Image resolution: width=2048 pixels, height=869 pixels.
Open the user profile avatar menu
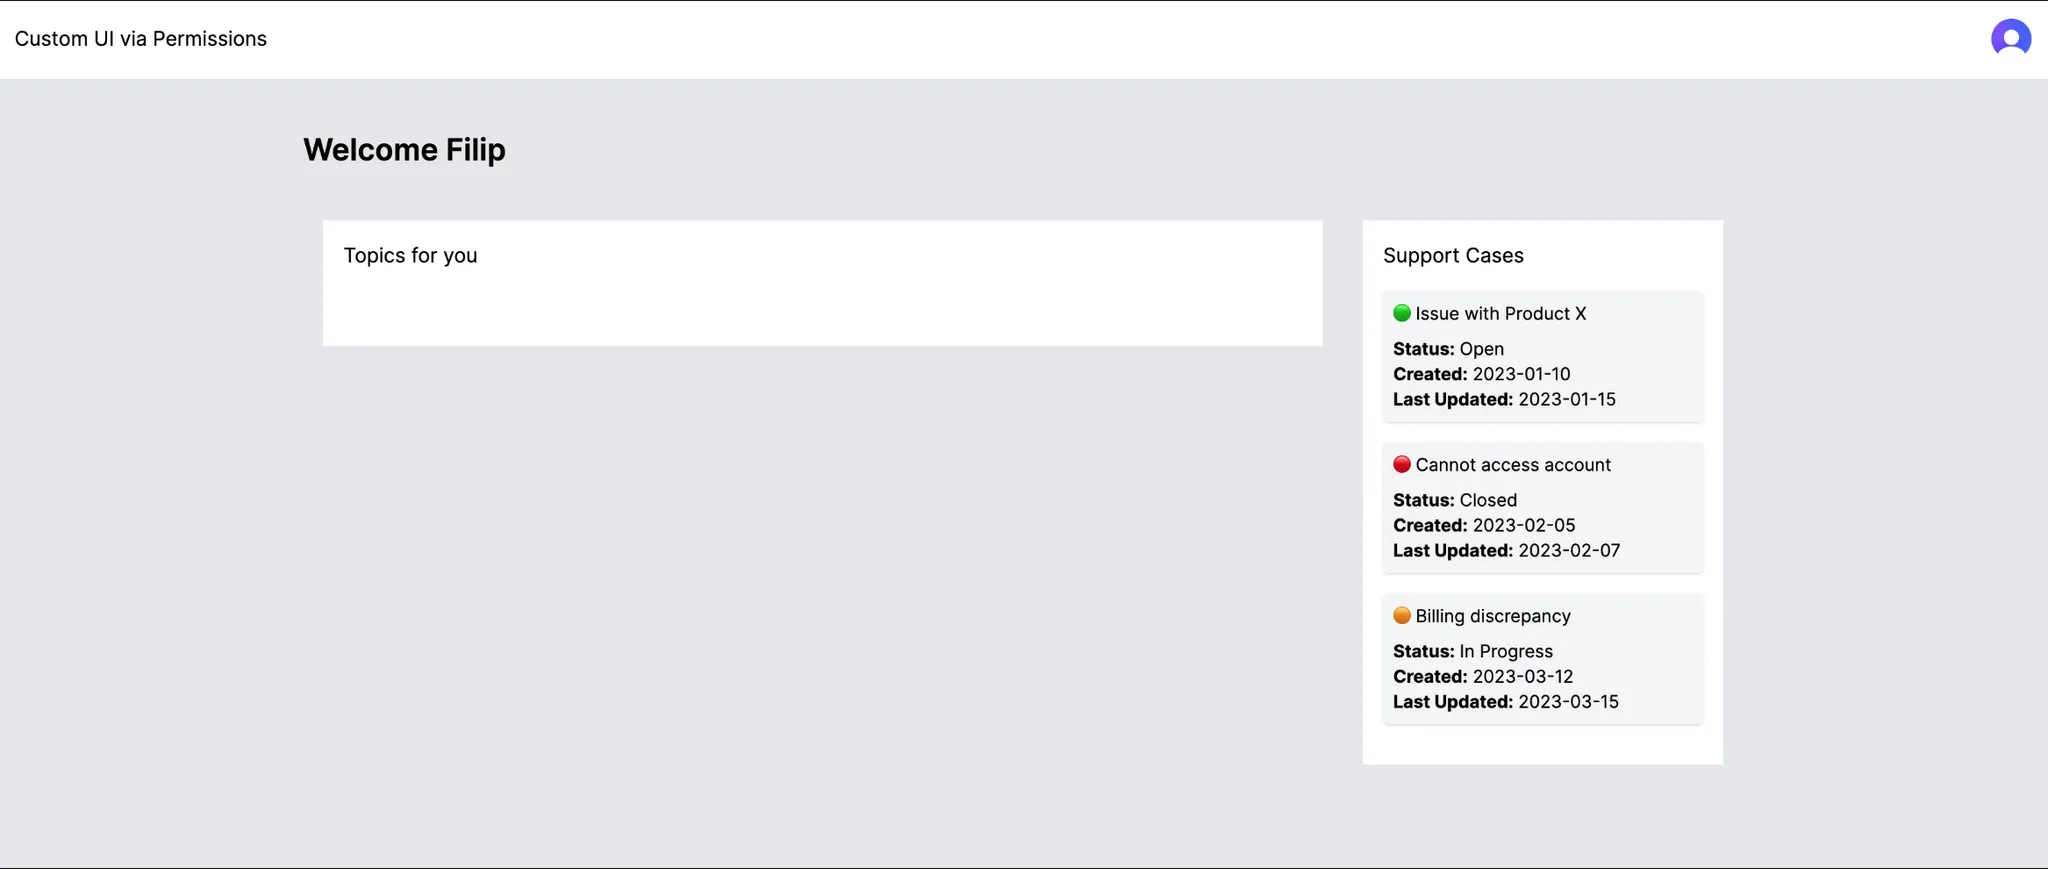pyautogui.click(x=2010, y=39)
